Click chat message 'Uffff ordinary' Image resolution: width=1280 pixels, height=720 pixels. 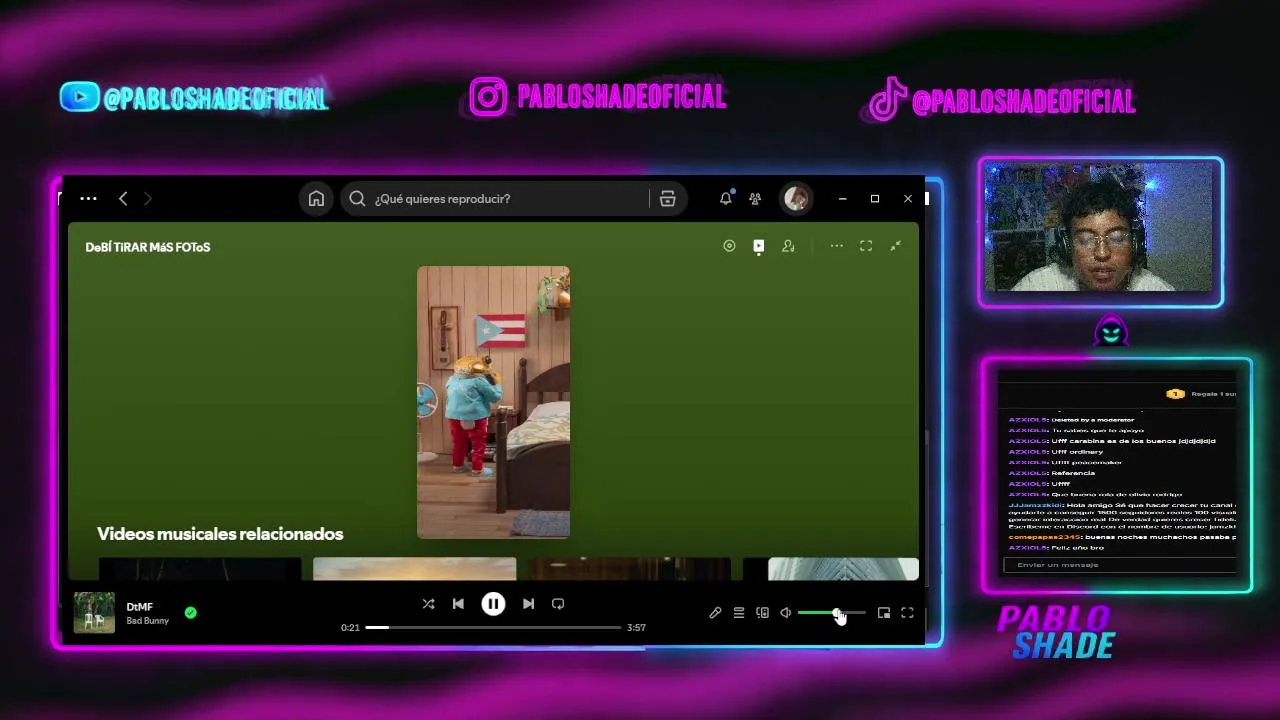pos(1075,452)
